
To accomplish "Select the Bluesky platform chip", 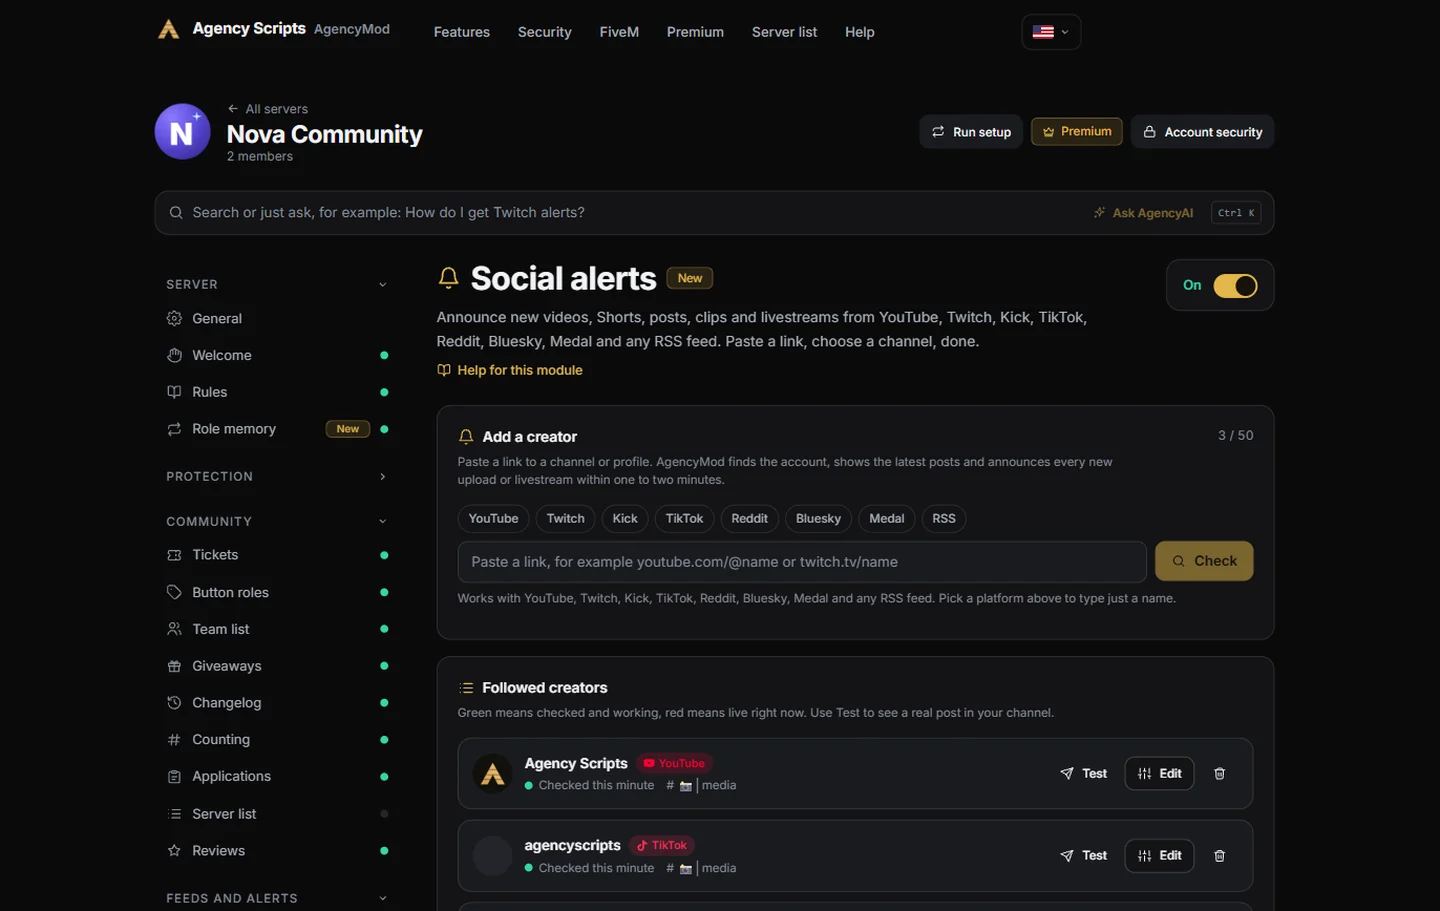I will [818, 518].
